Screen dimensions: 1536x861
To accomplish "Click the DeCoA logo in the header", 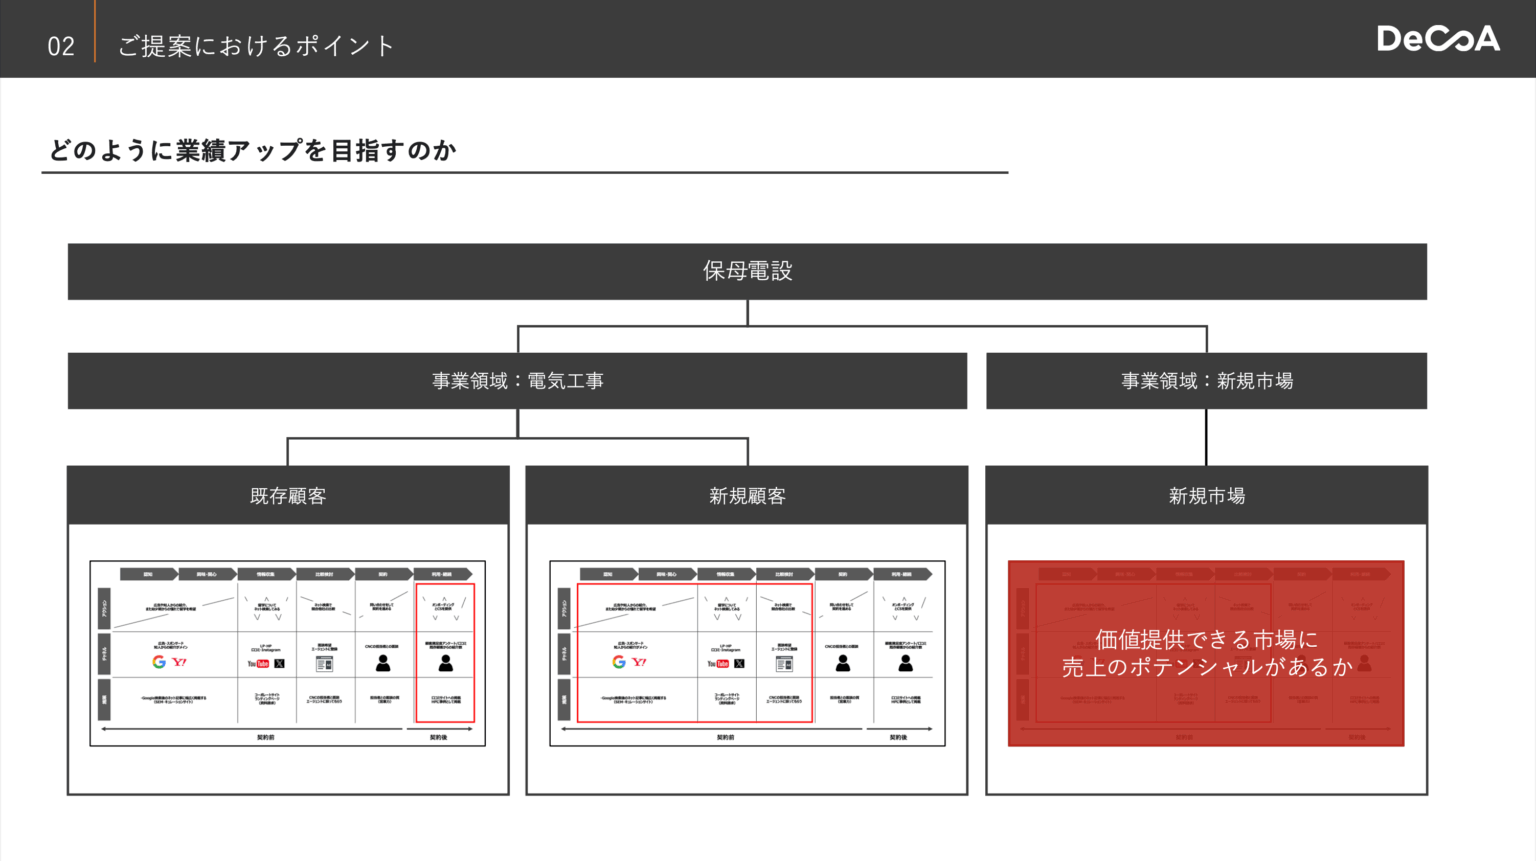I will (x=1438, y=38).
